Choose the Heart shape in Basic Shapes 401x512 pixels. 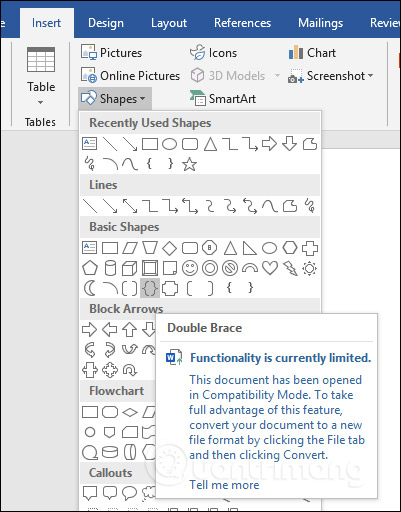click(270, 268)
